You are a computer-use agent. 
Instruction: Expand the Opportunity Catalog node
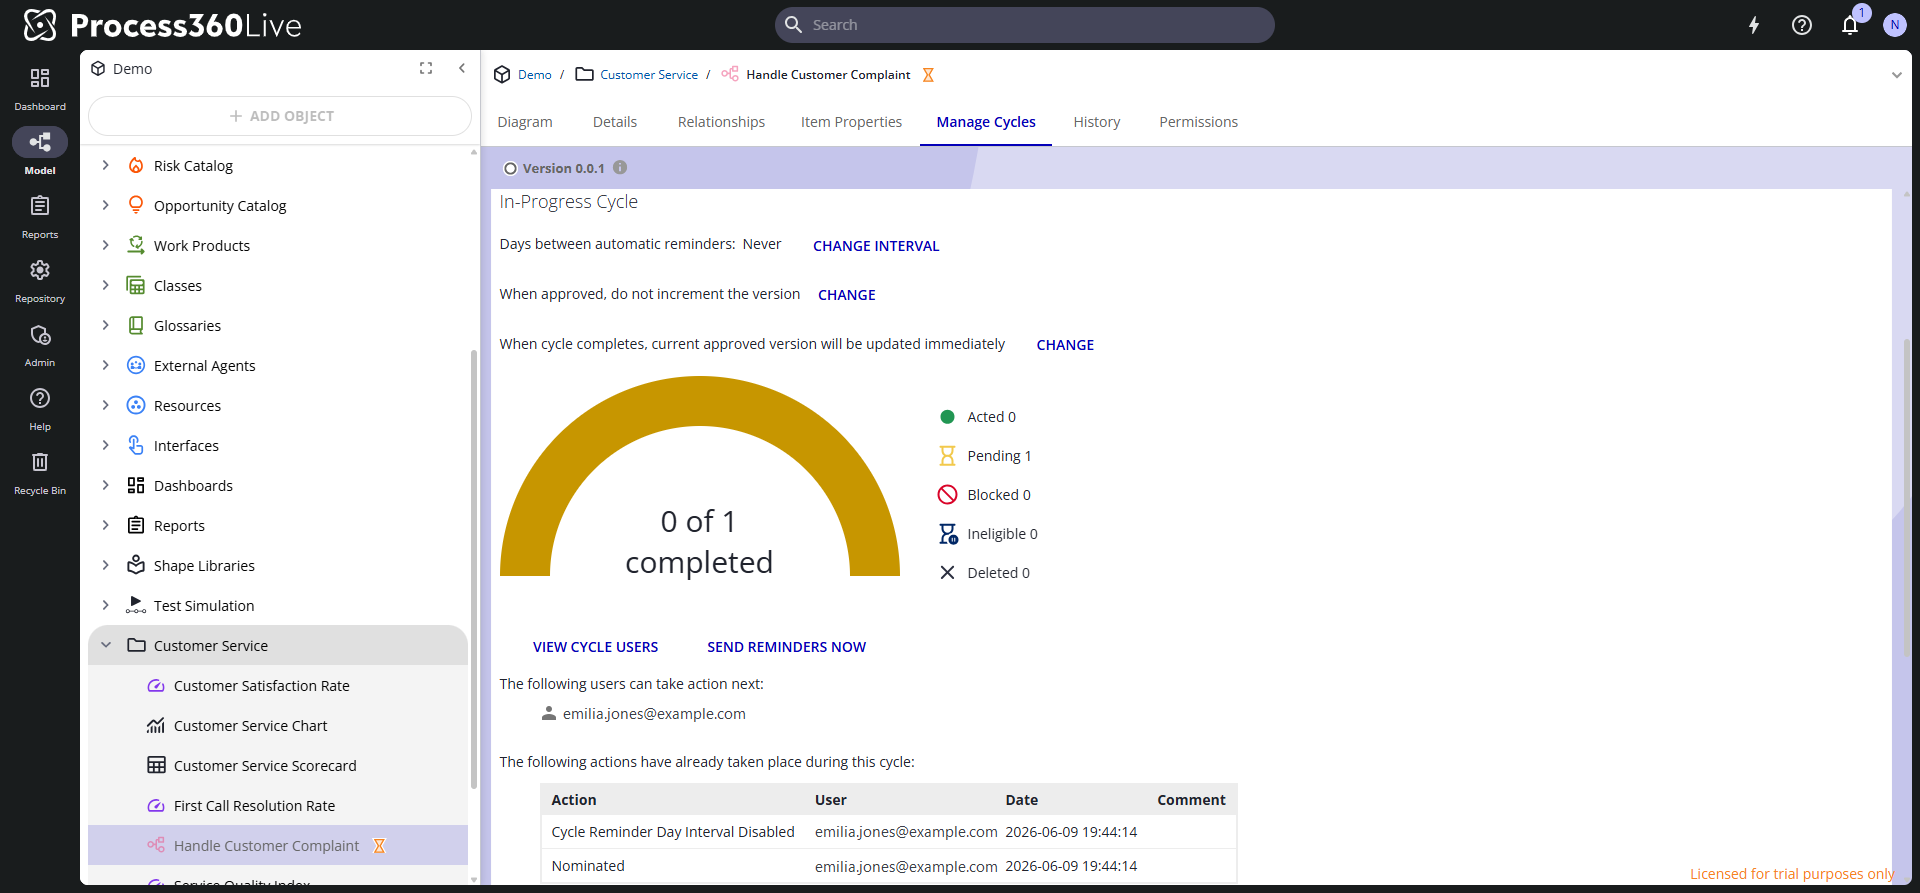106,205
